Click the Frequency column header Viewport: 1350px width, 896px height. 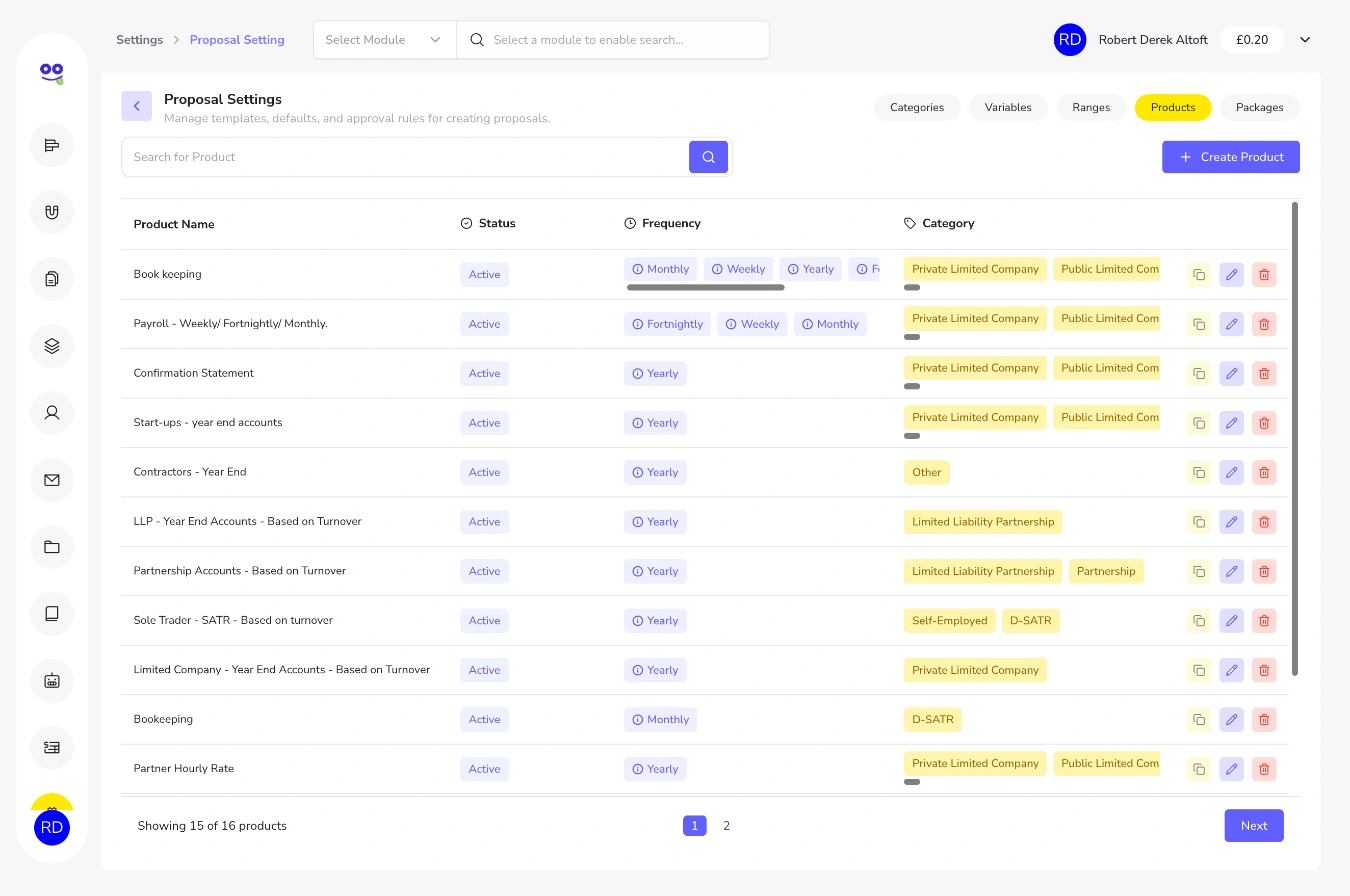tap(662, 224)
